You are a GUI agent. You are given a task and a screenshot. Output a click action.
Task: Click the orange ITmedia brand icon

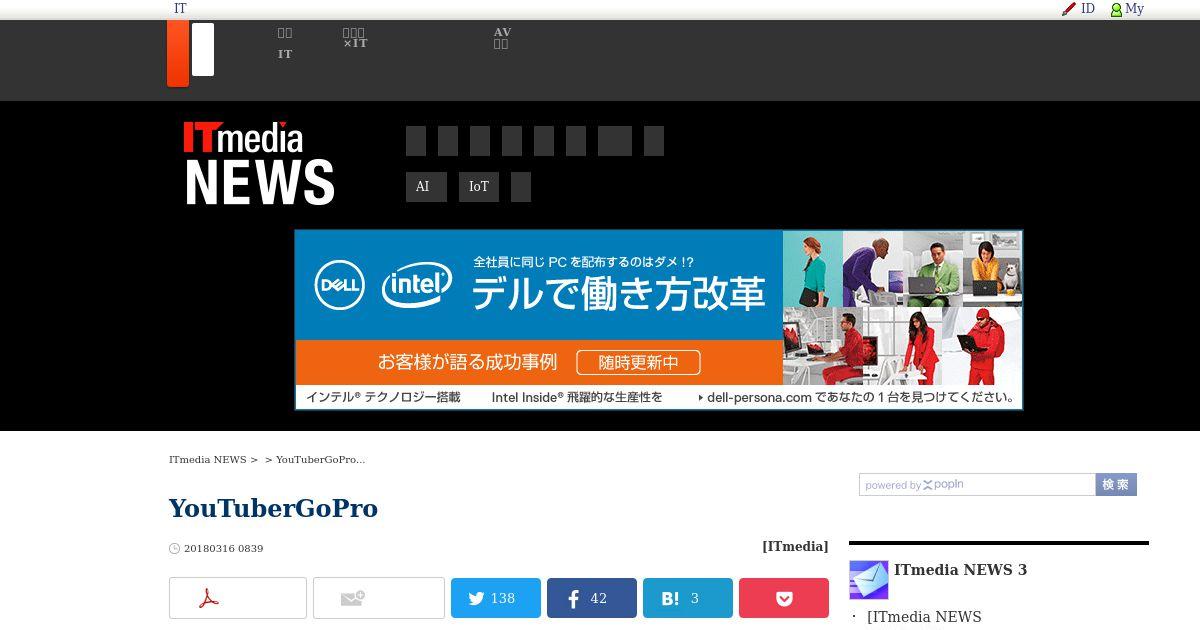(178, 53)
